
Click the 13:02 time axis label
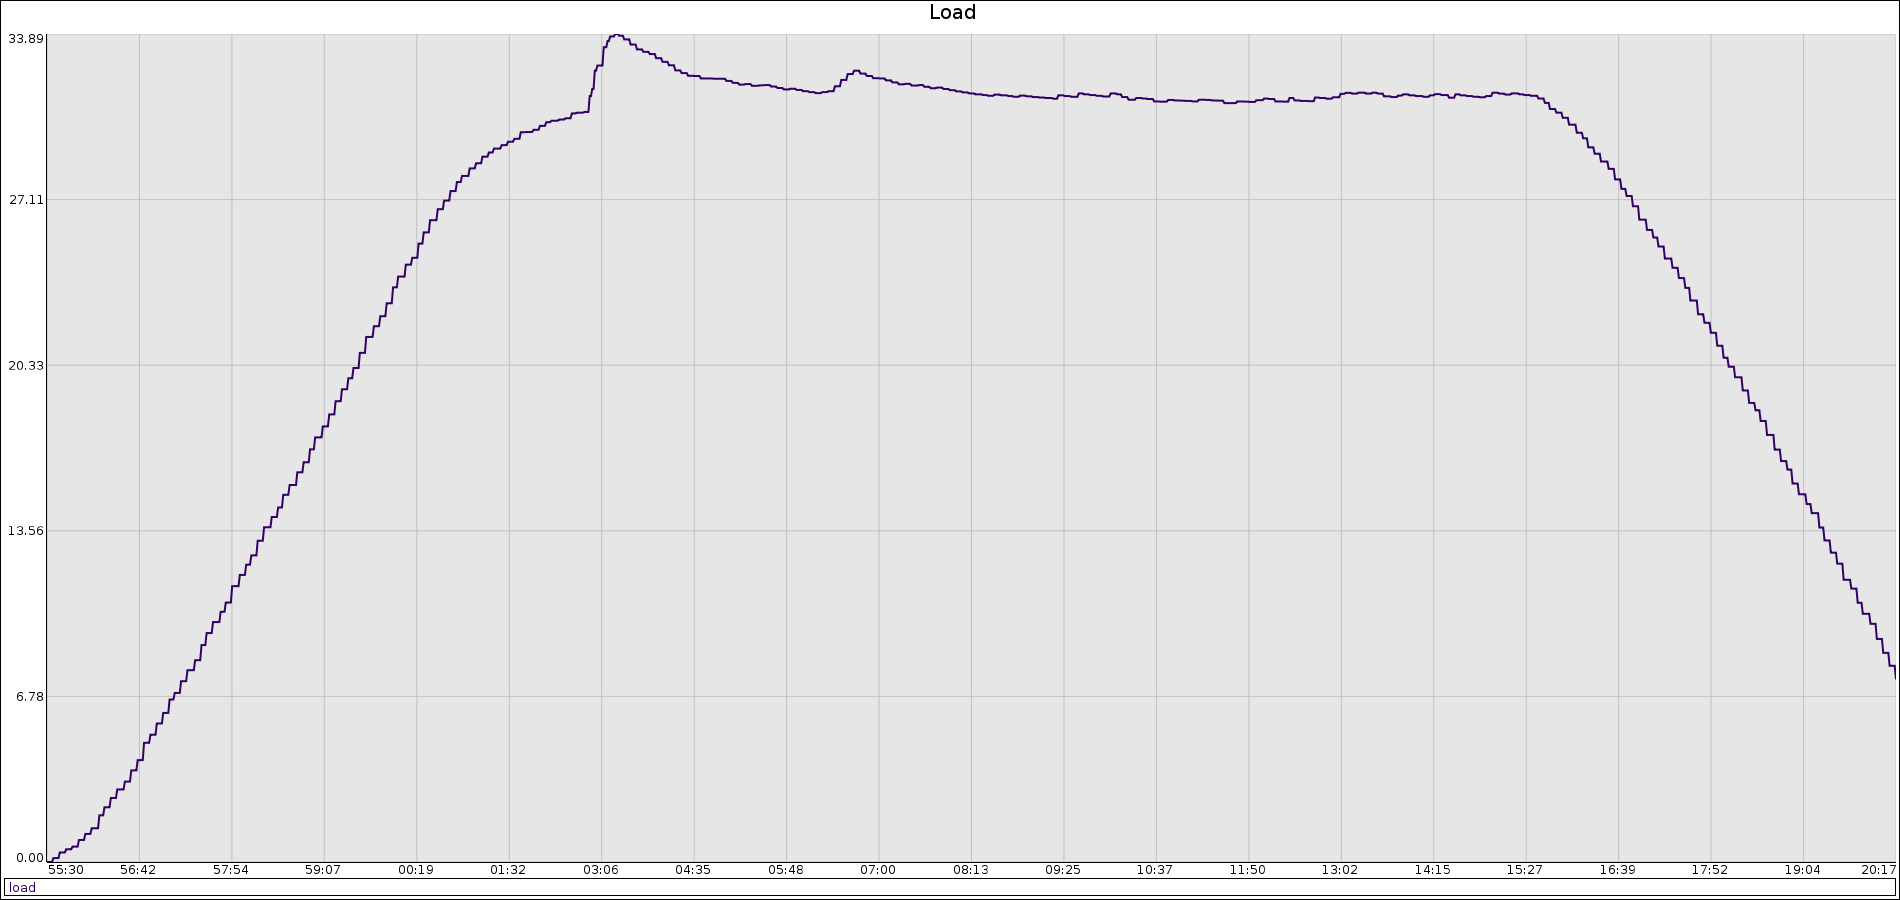1340,870
